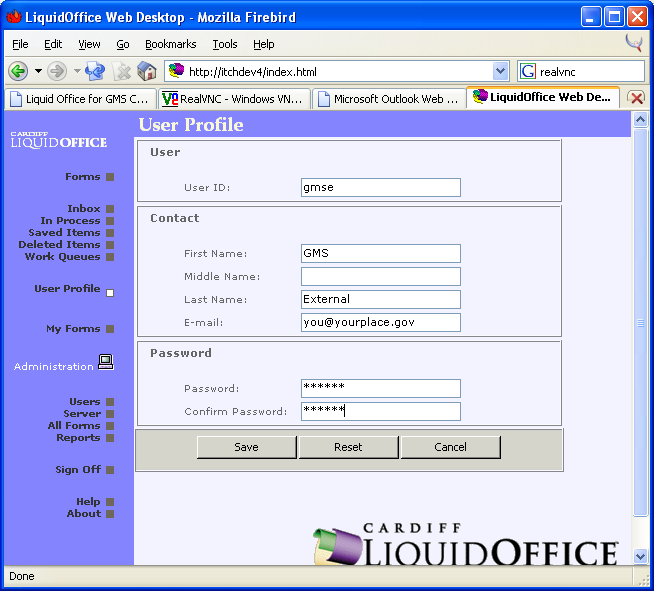Close the current tab with X icon

[x=636, y=98]
